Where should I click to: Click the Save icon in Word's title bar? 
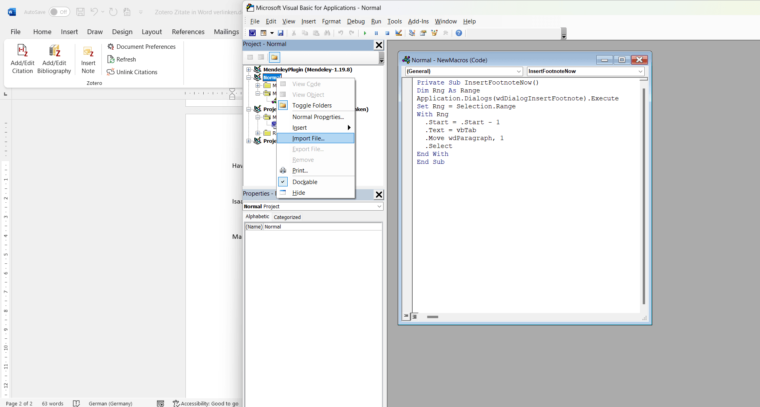click(80, 12)
